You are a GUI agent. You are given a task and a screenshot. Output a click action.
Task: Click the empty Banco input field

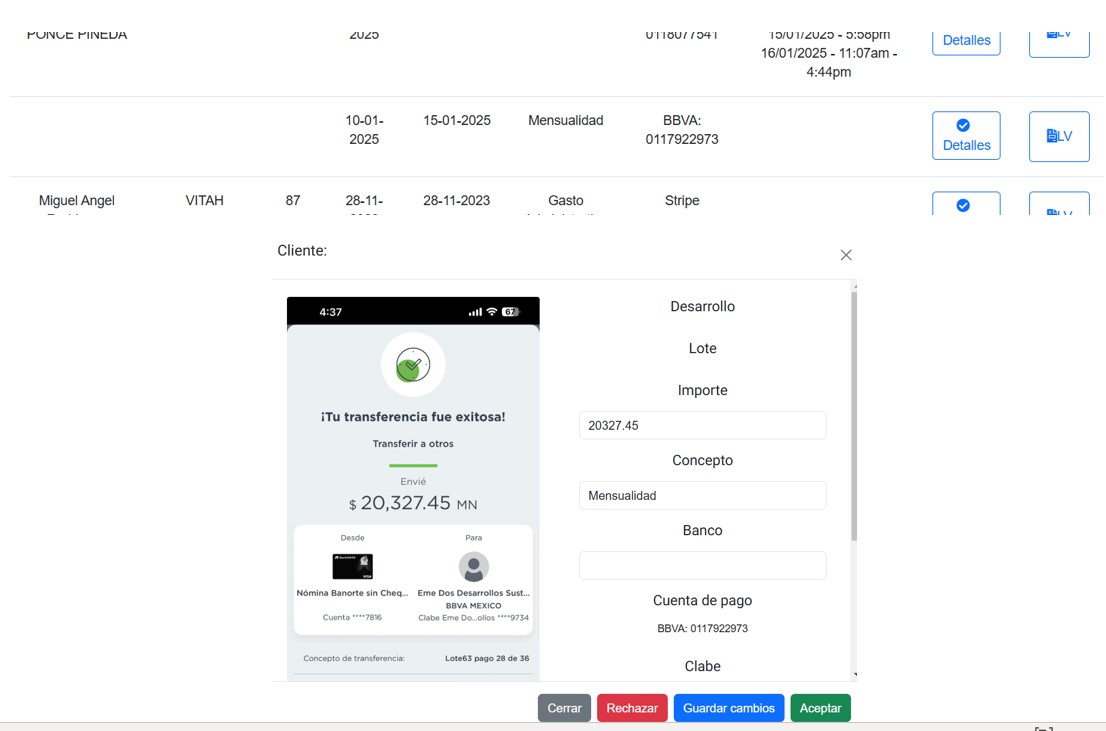(x=702, y=565)
